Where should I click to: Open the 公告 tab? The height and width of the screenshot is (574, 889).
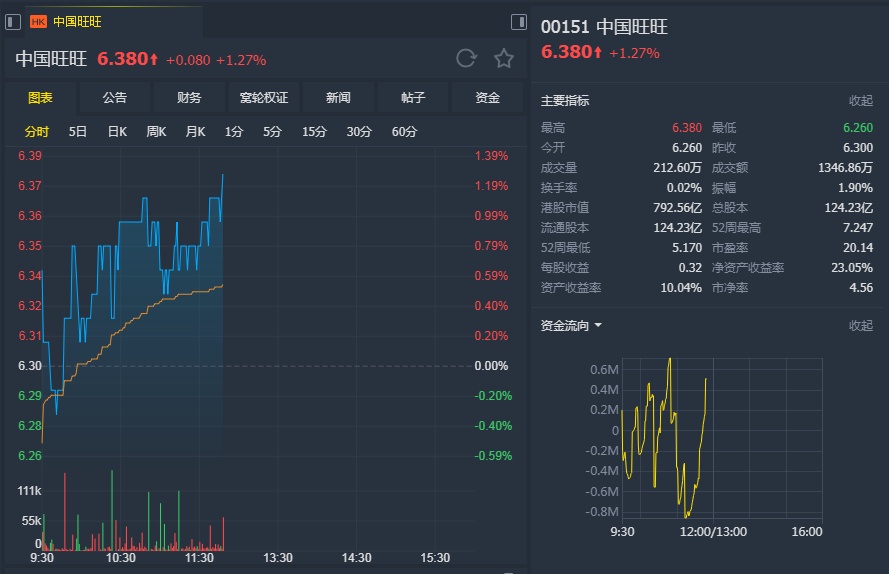tap(115, 98)
